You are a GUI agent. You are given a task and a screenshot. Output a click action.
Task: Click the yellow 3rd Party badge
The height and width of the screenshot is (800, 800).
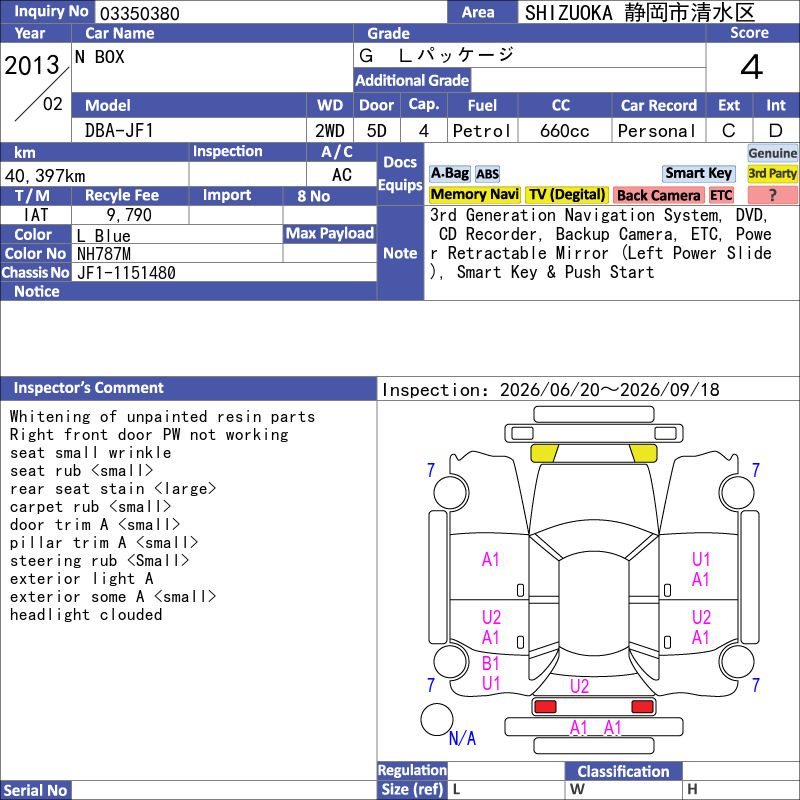[772, 173]
